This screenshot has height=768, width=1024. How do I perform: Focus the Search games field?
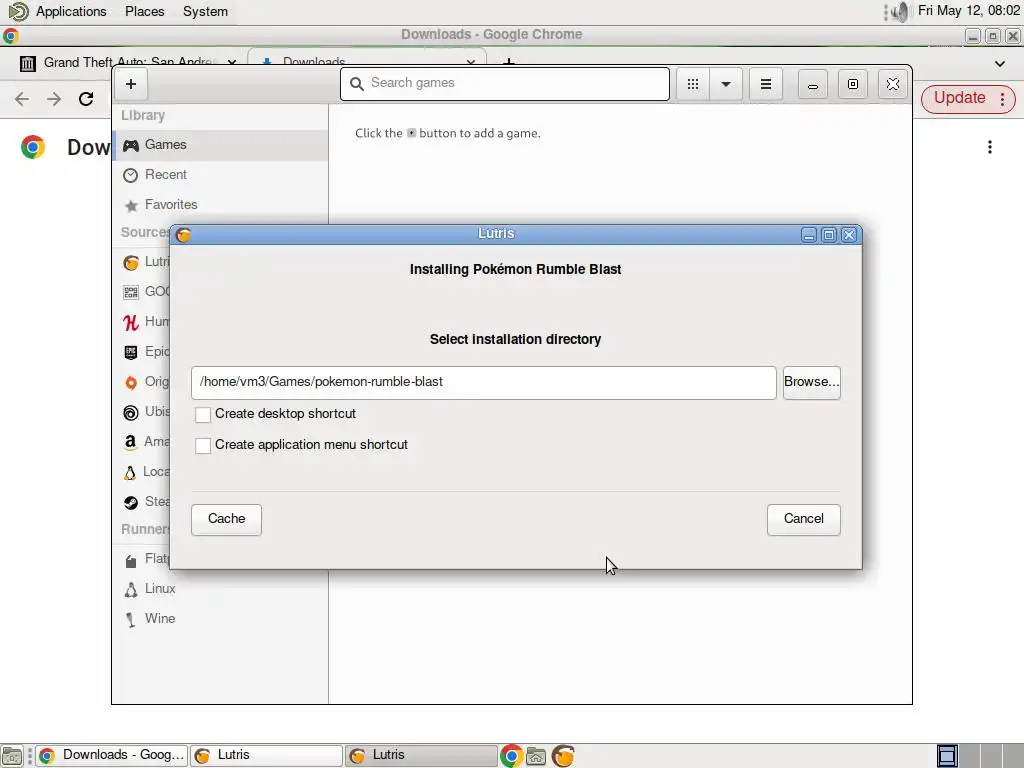[x=505, y=84]
